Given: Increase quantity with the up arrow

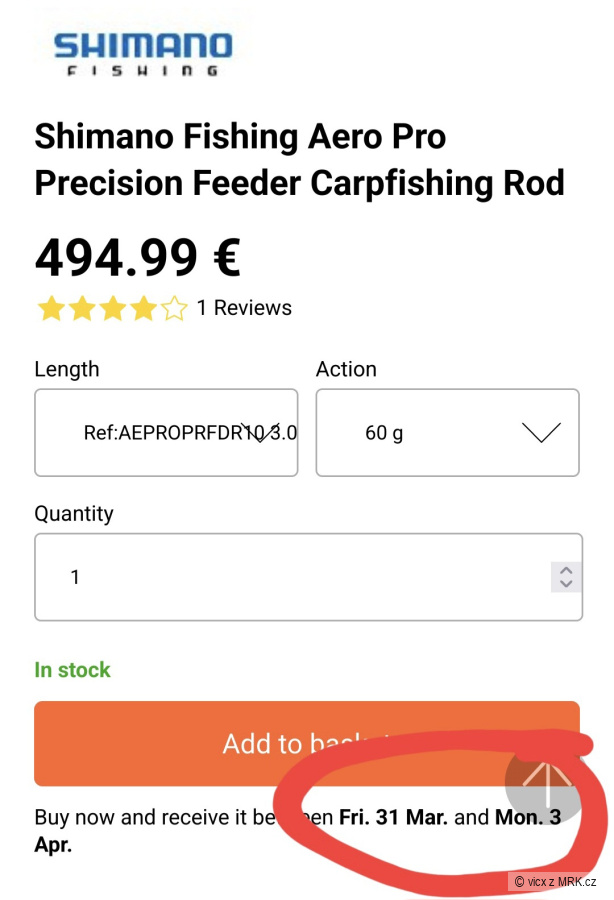Looking at the screenshot, I should [566, 570].
